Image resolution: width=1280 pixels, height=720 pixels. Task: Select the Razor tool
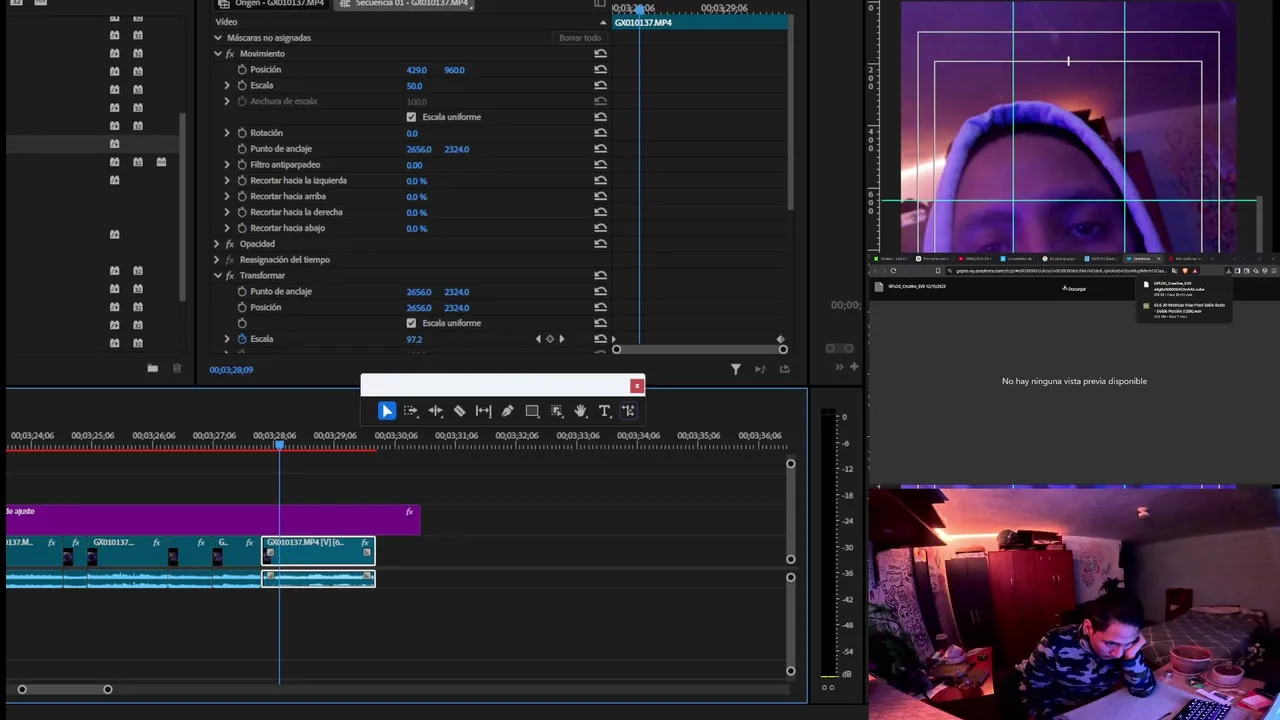click(x=459, y=411)
